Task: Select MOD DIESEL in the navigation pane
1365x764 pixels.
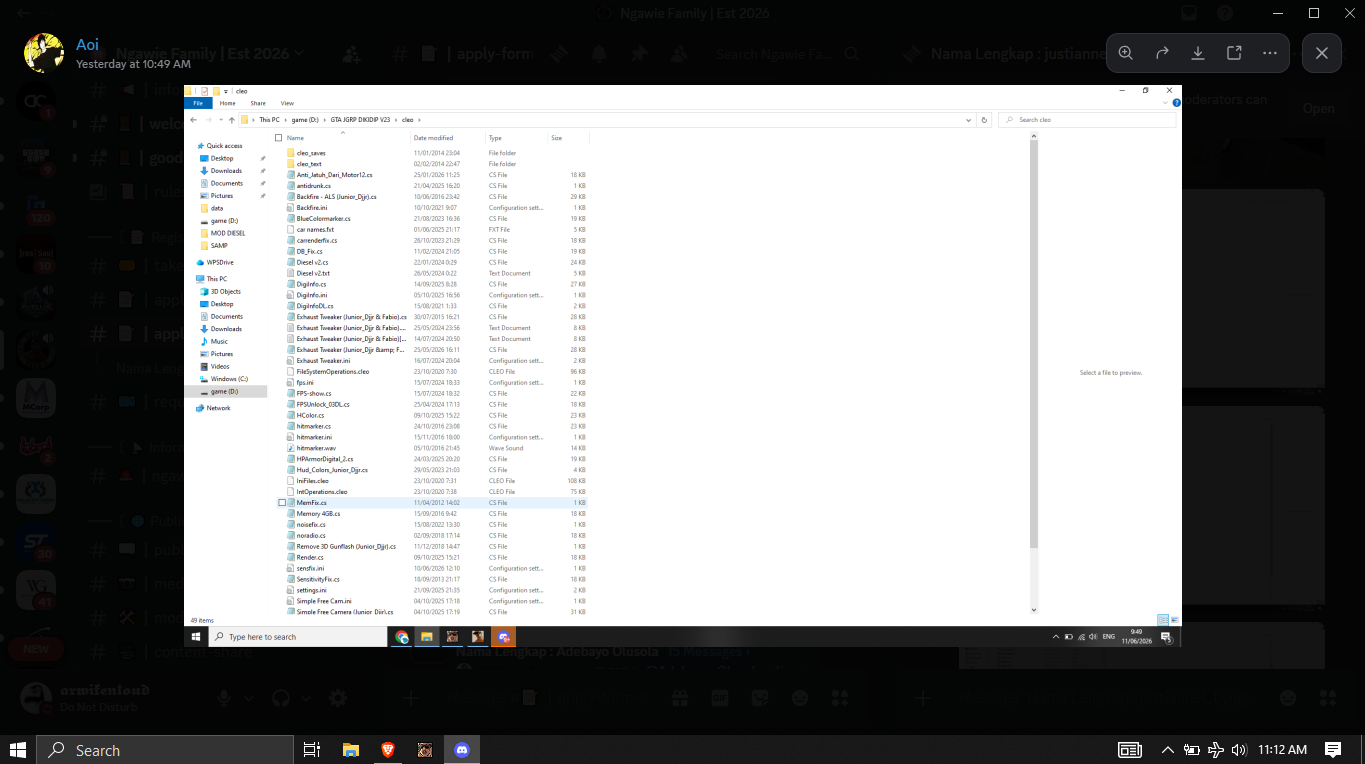Action: tap(227, 233)
